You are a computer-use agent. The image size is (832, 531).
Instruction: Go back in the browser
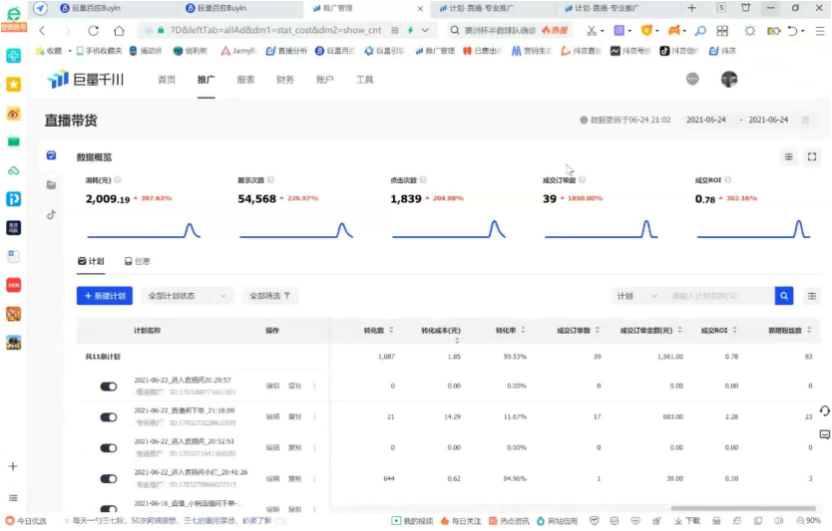(x=42, y=31)
